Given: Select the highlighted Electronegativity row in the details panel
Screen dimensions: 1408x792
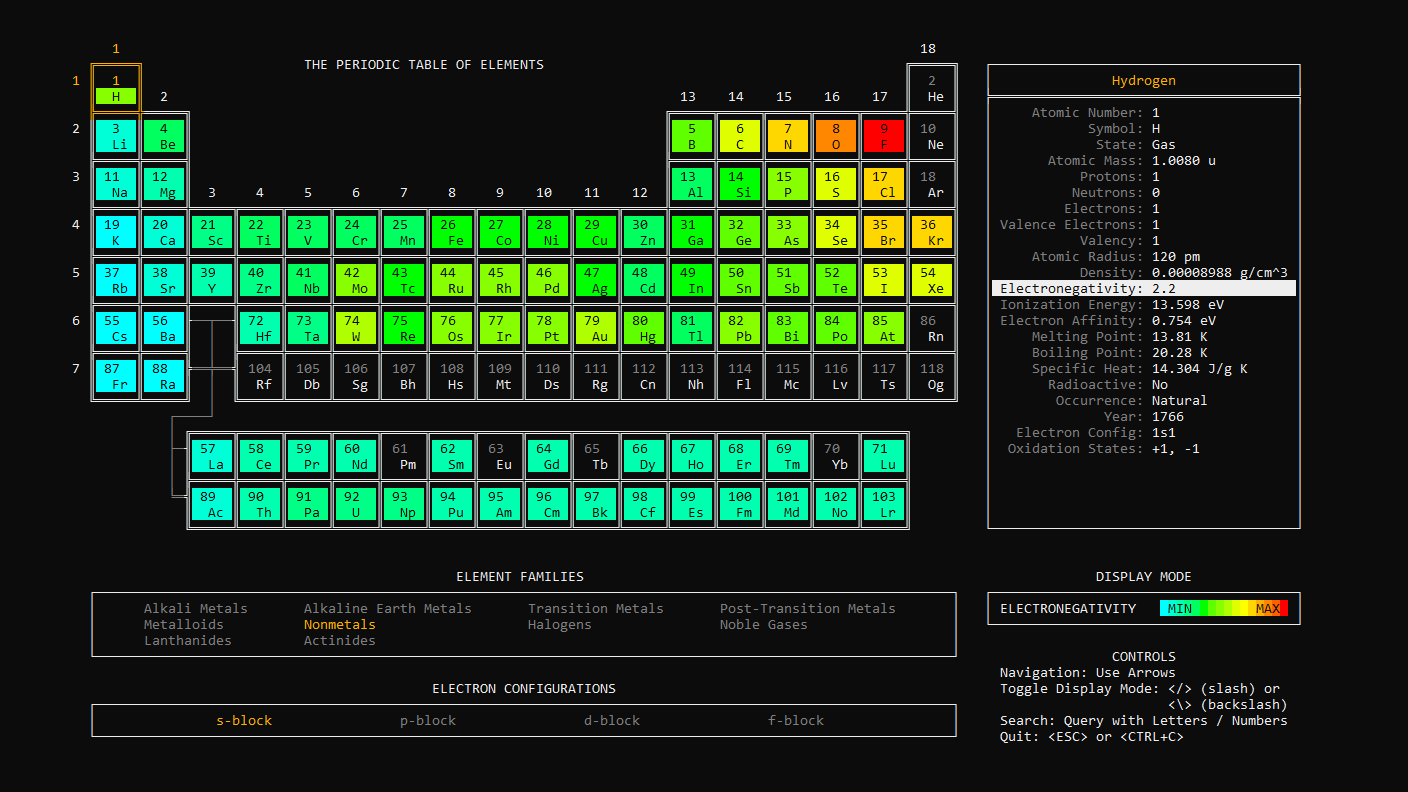Looking at the screenshot, I should click(x=1144, y=288).
